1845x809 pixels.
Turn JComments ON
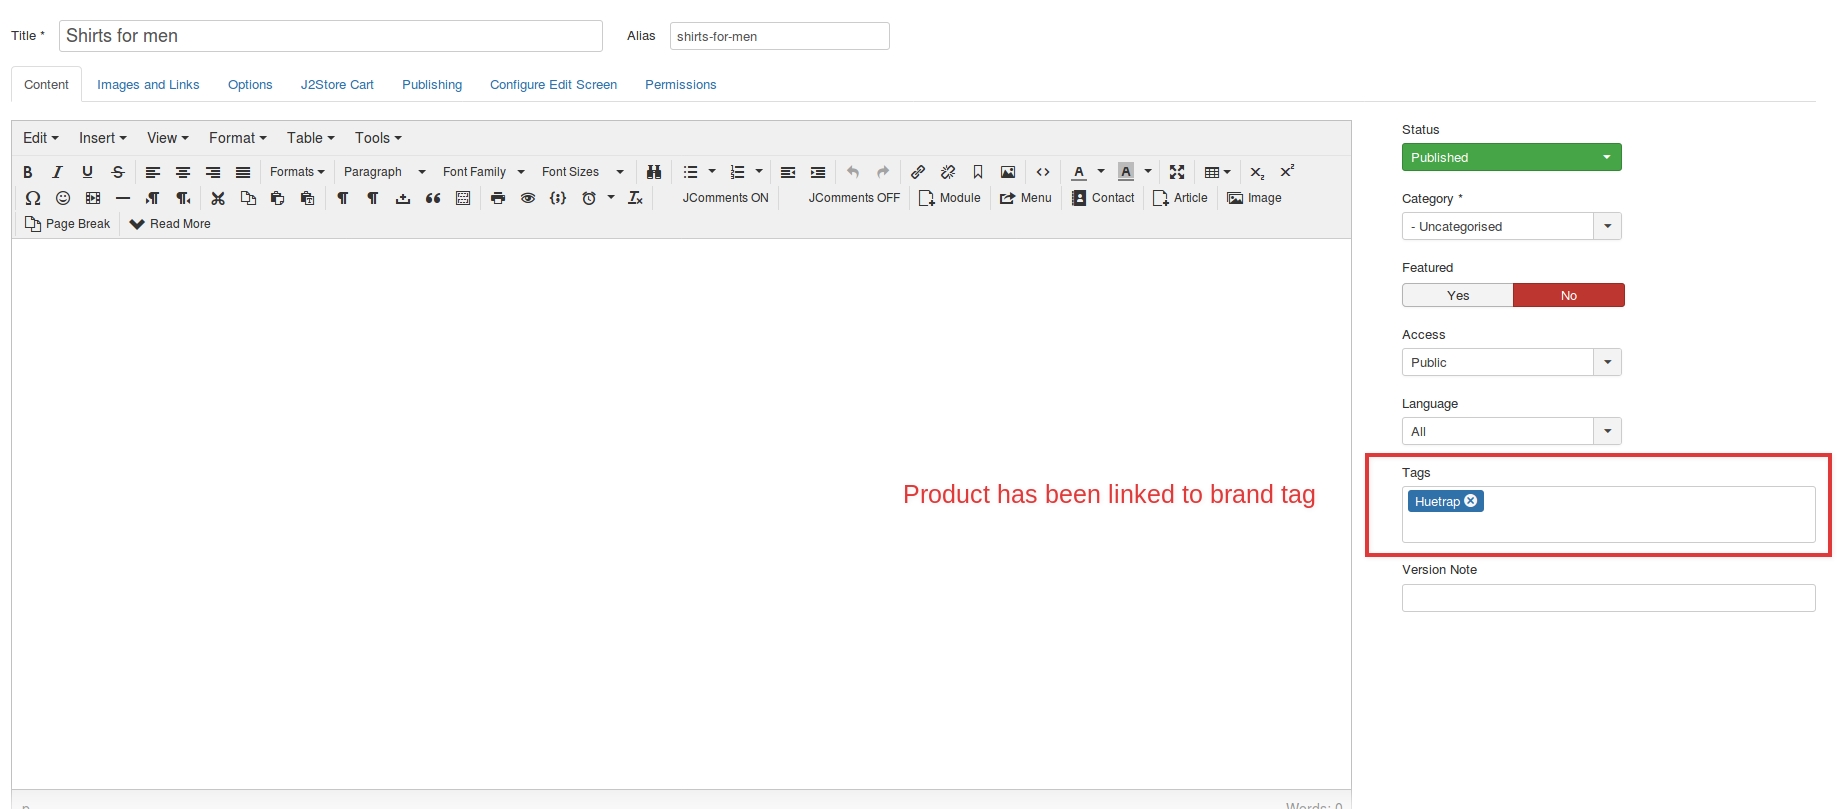[725, 198]
